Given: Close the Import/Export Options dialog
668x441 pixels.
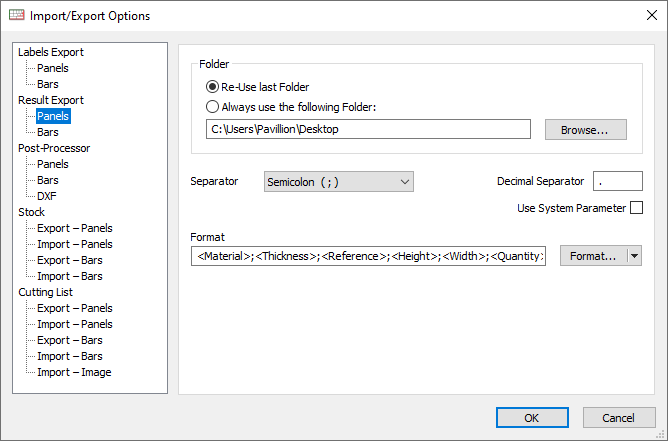Looking at the screenshot, I should (x=651, y=15).
